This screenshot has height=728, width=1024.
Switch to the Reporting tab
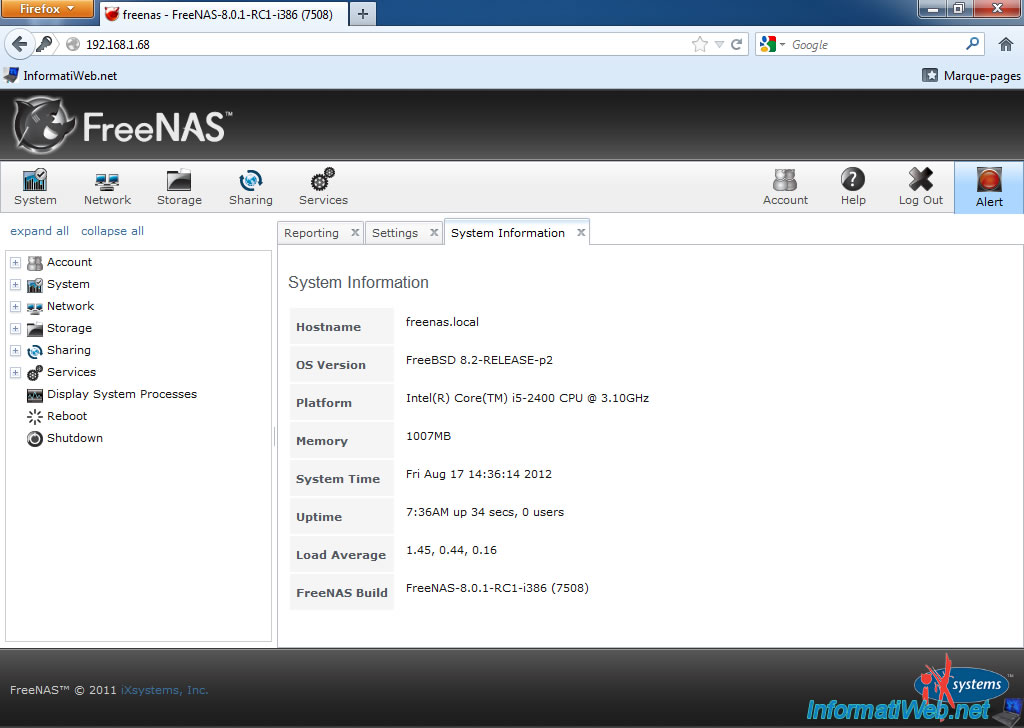[312, 233]
